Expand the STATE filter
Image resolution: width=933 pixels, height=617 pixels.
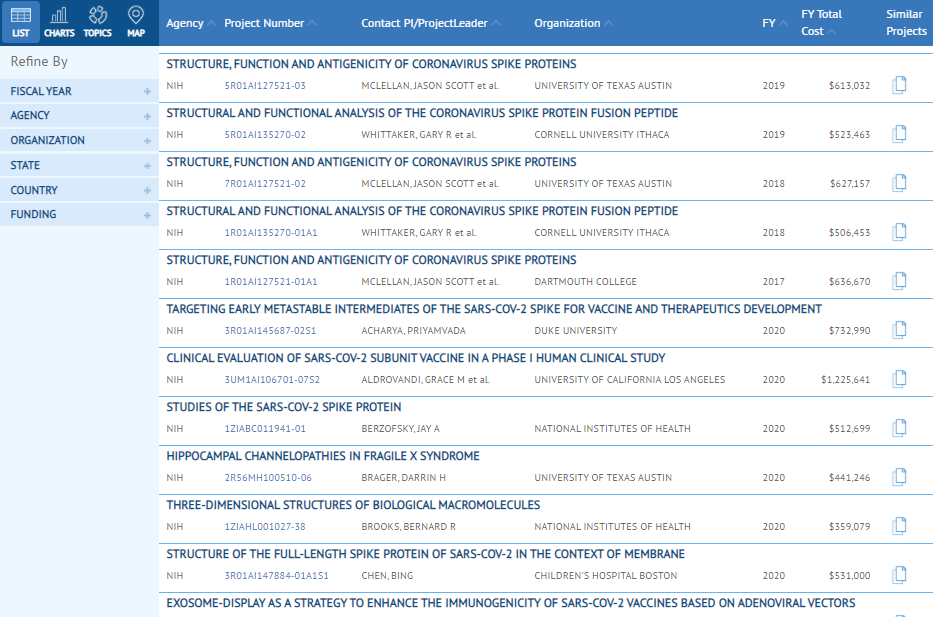(x=79, y=165)
